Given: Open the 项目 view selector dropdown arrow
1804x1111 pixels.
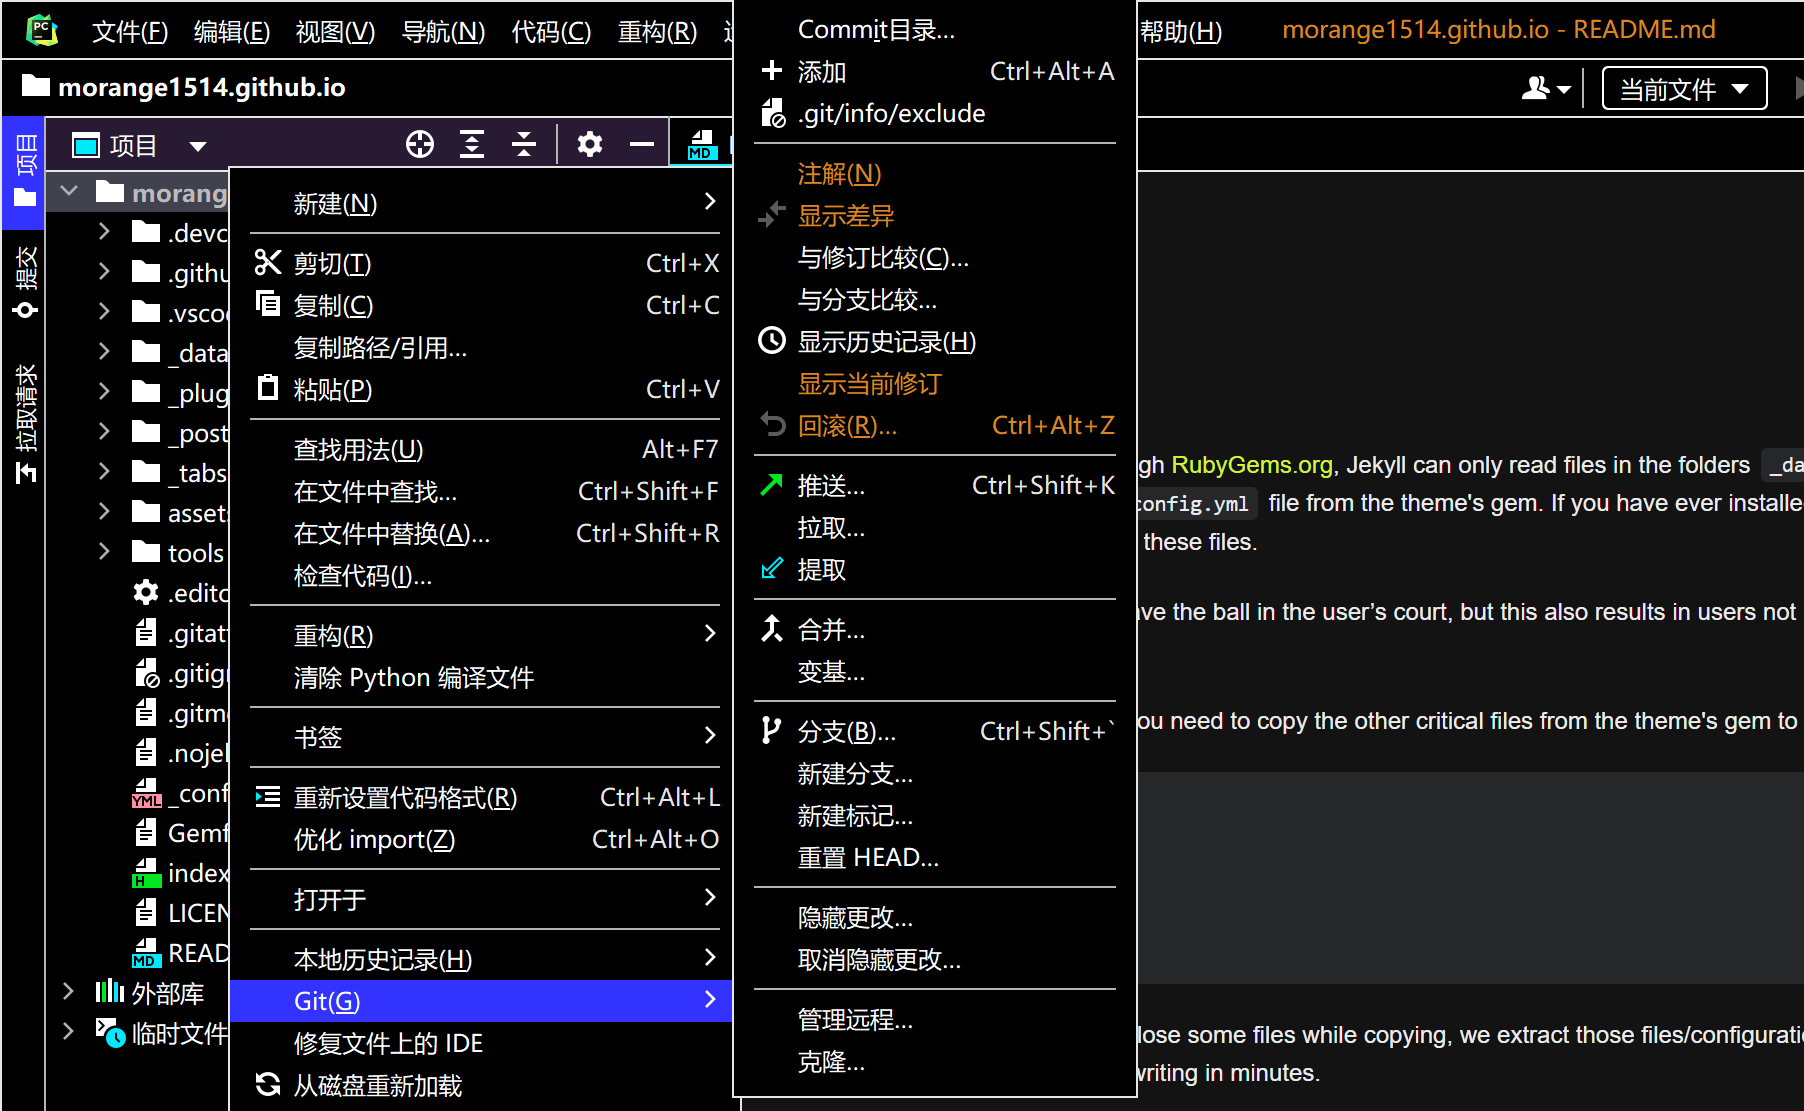Looking at the screenshot, I should click(x=198, y=146).
